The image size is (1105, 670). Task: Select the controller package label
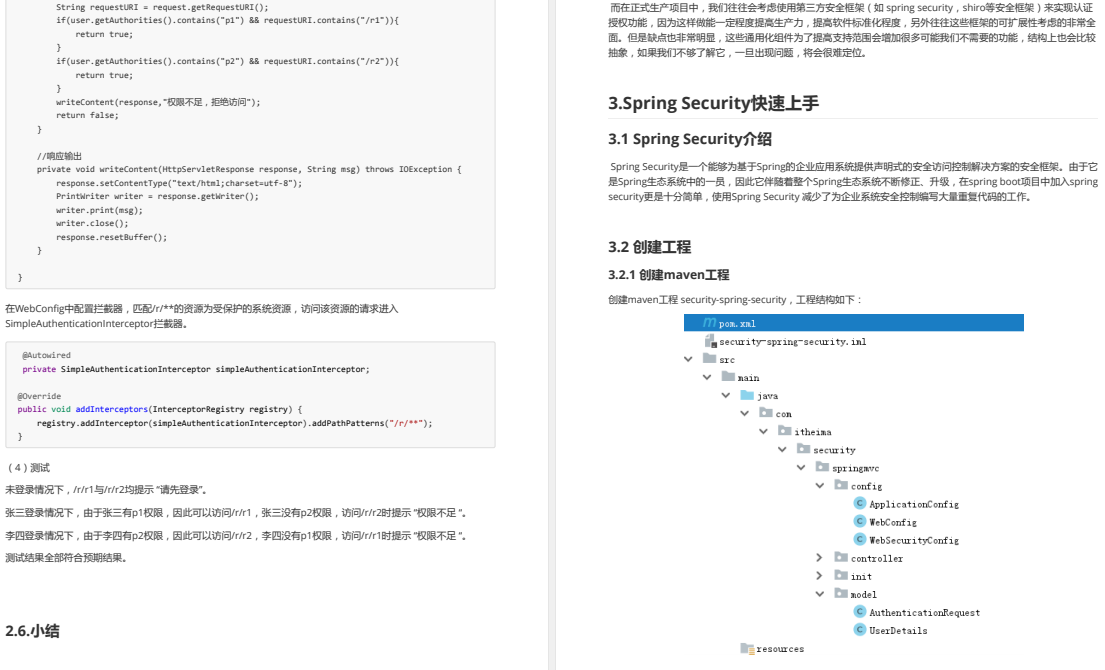point(877,559)
